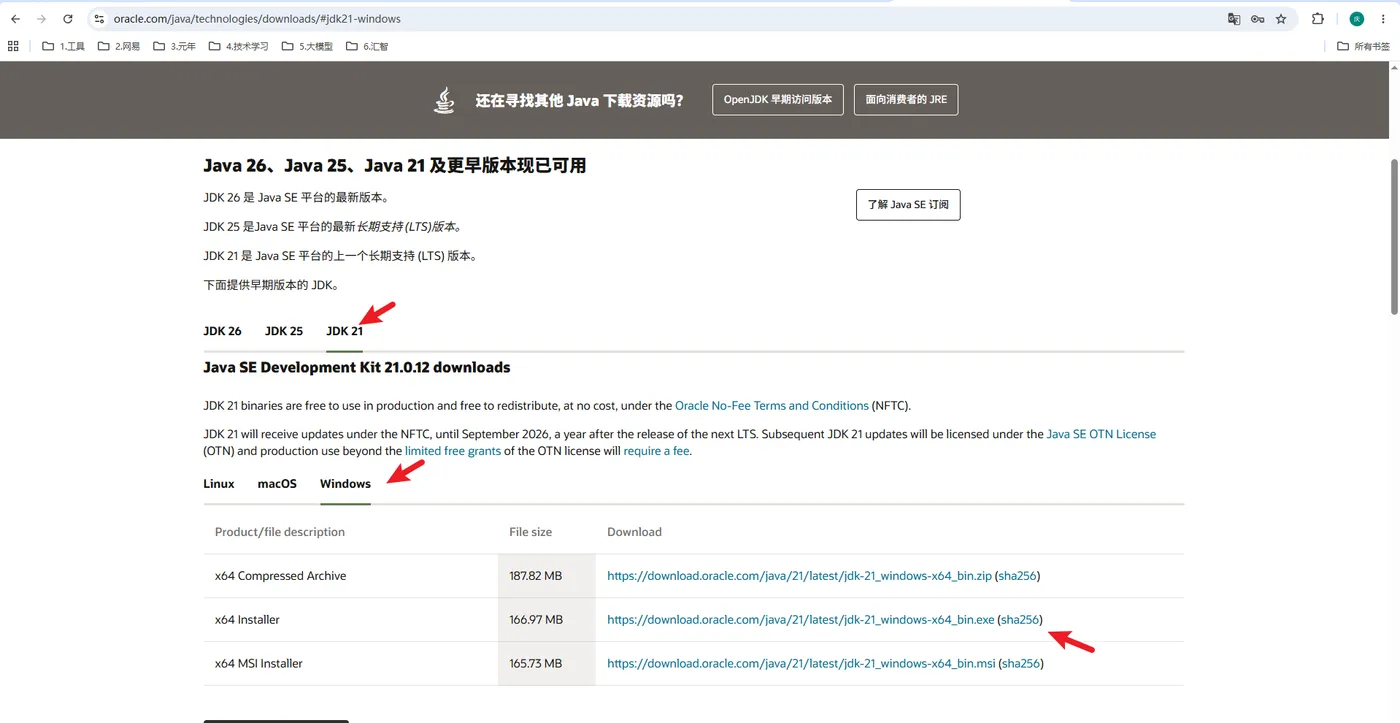
Task: Open the 所有书签 all bookmarks folder
Action: pos(1364,46)
